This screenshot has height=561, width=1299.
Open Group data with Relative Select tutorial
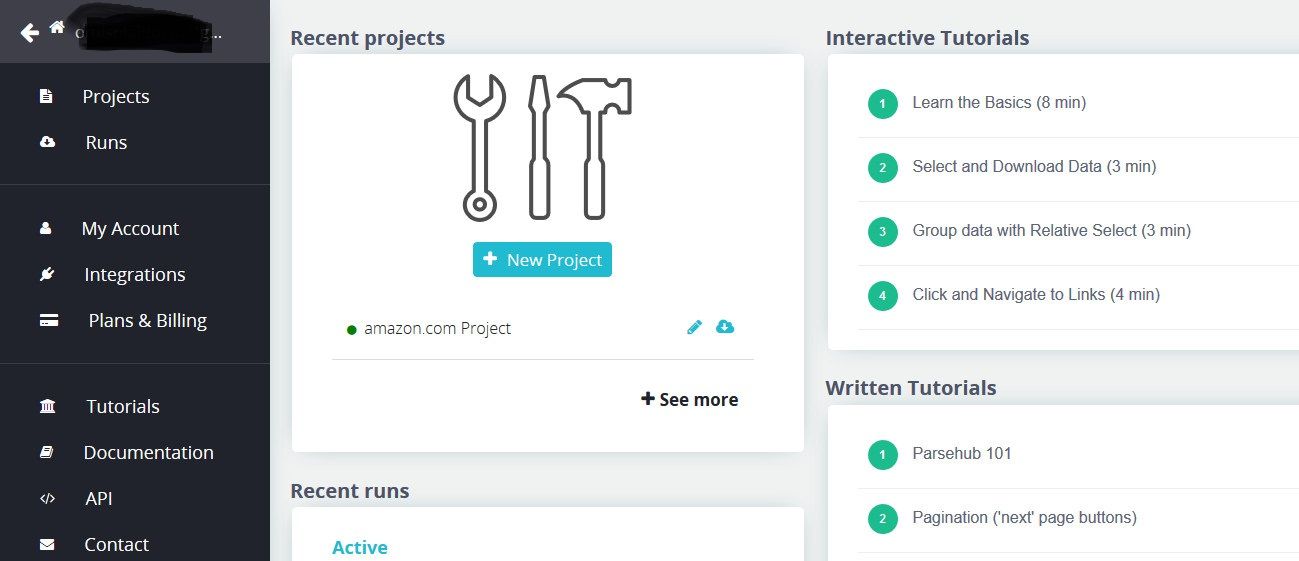click(1050, 231)
